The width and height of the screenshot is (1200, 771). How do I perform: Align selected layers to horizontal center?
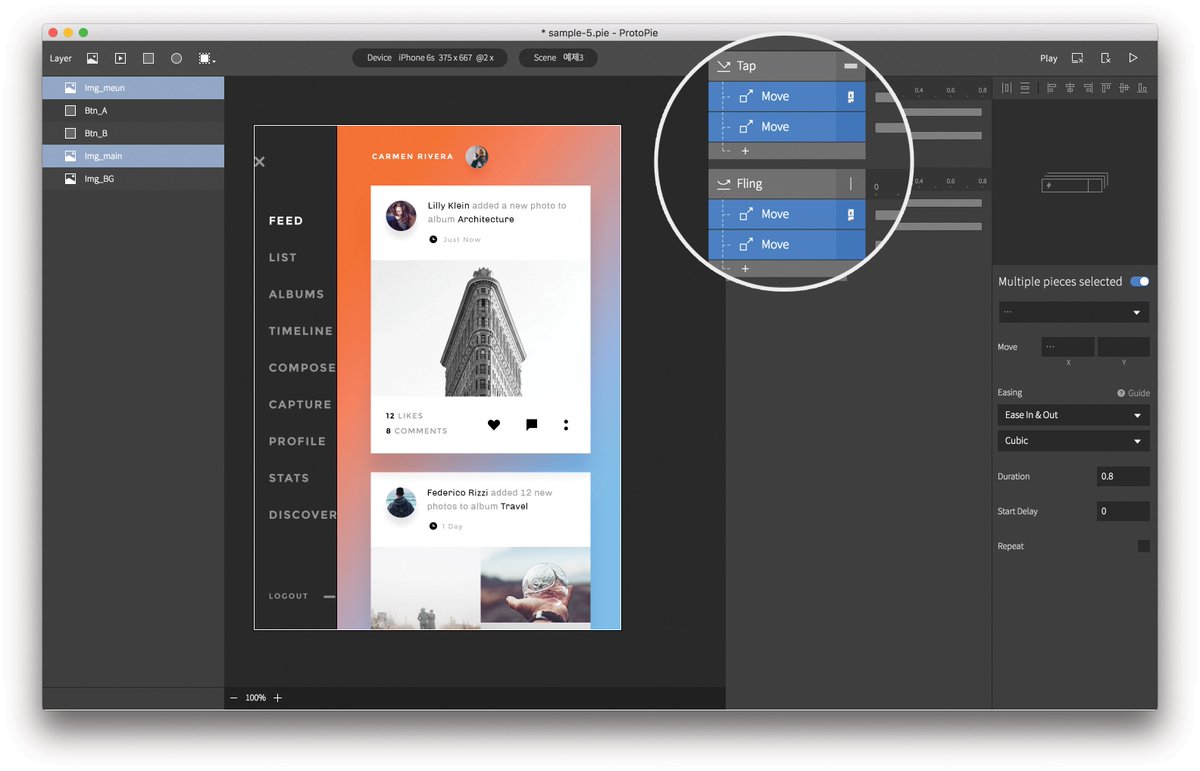[1070, 88]
